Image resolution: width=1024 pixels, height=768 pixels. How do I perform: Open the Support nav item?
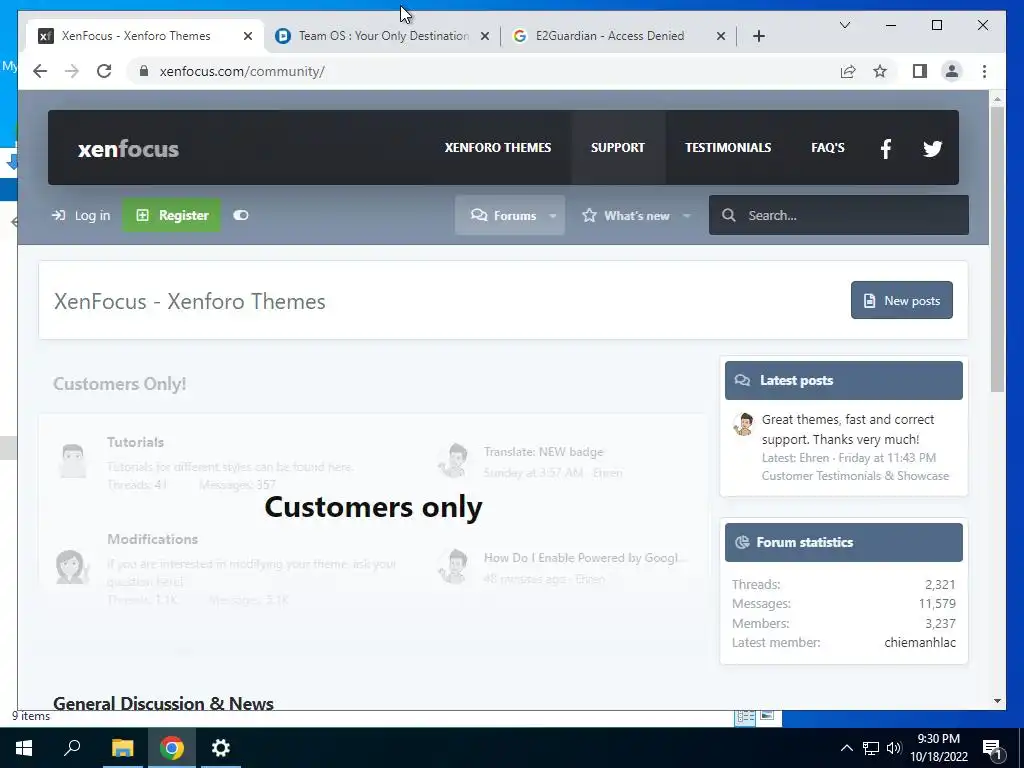618,148
